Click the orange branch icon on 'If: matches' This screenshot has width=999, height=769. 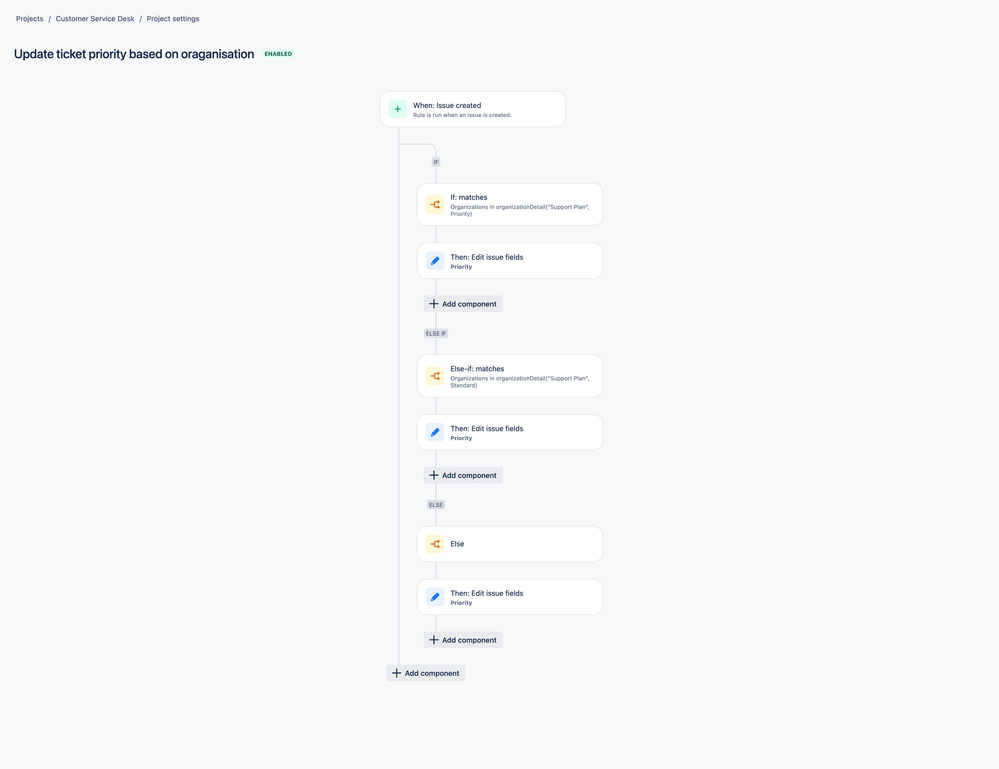pyautogui.click(x=435, y=204)
